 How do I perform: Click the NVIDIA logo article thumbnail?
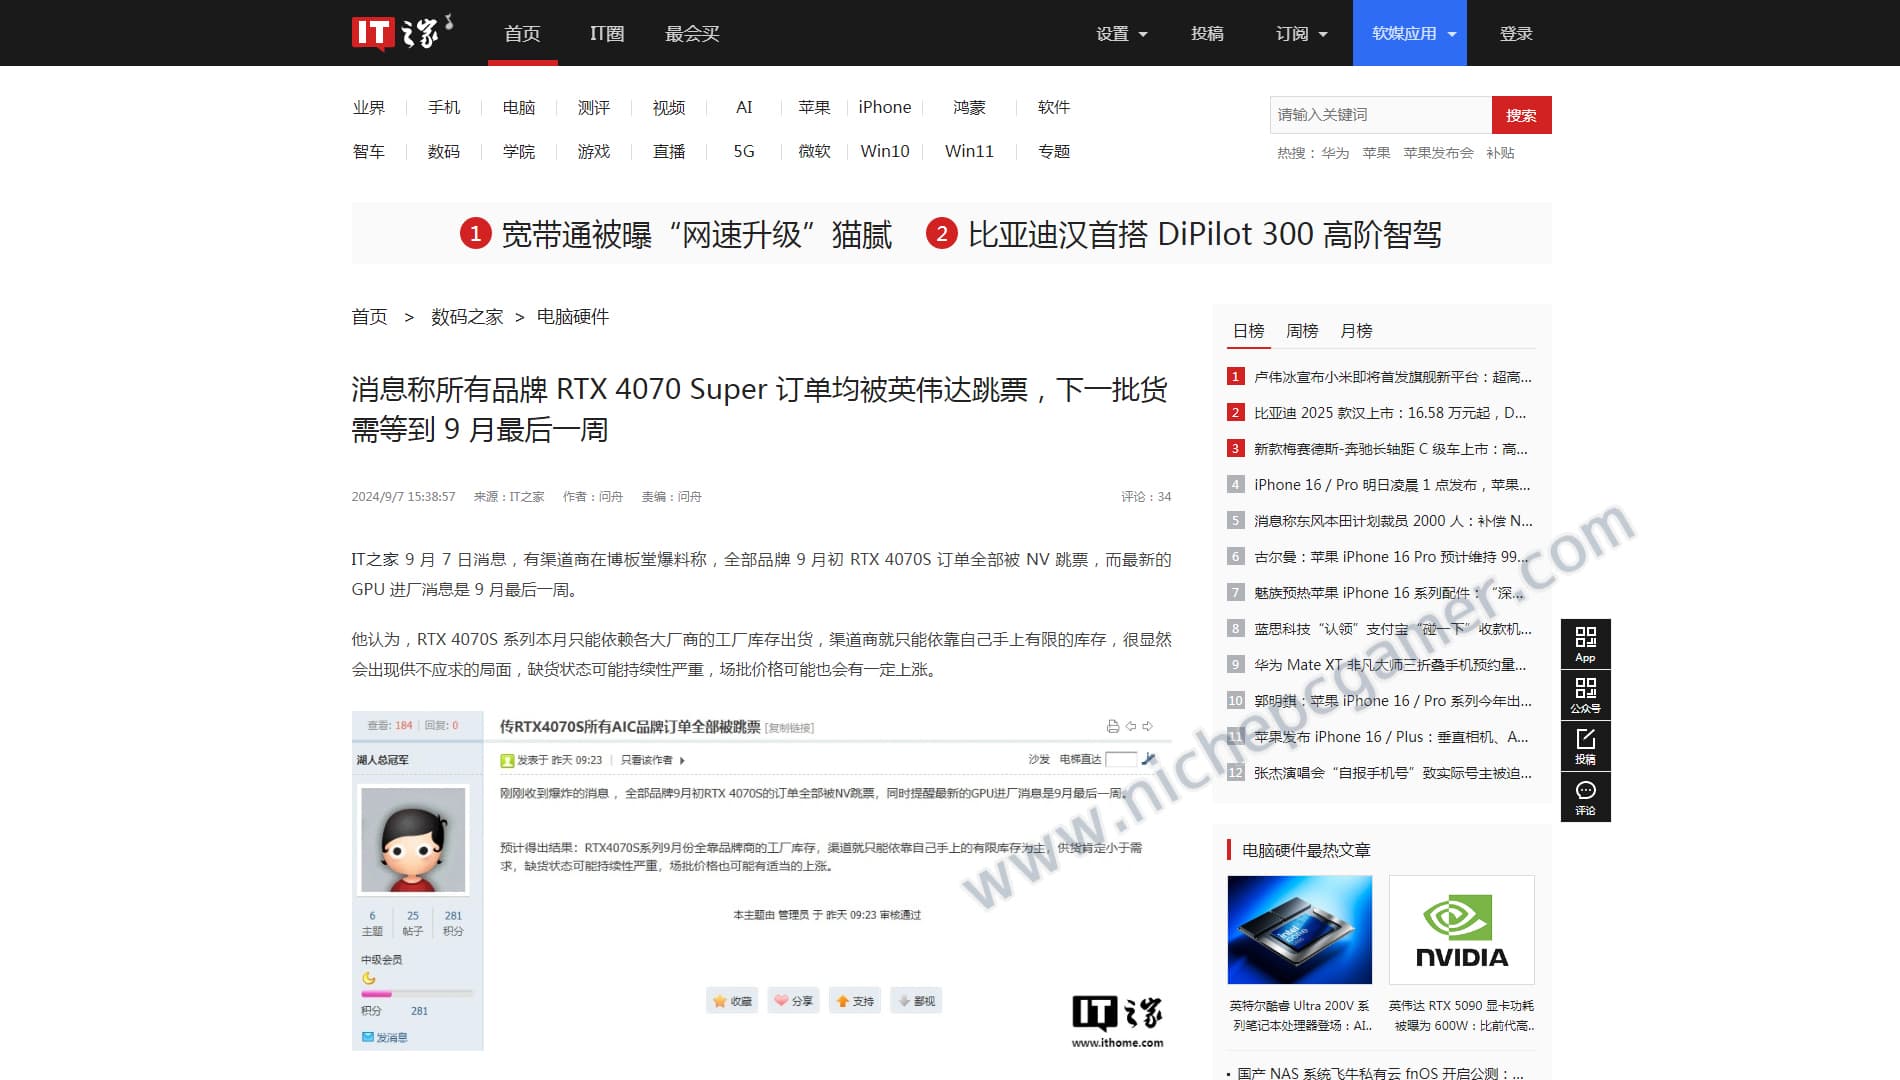(1461, 930)
